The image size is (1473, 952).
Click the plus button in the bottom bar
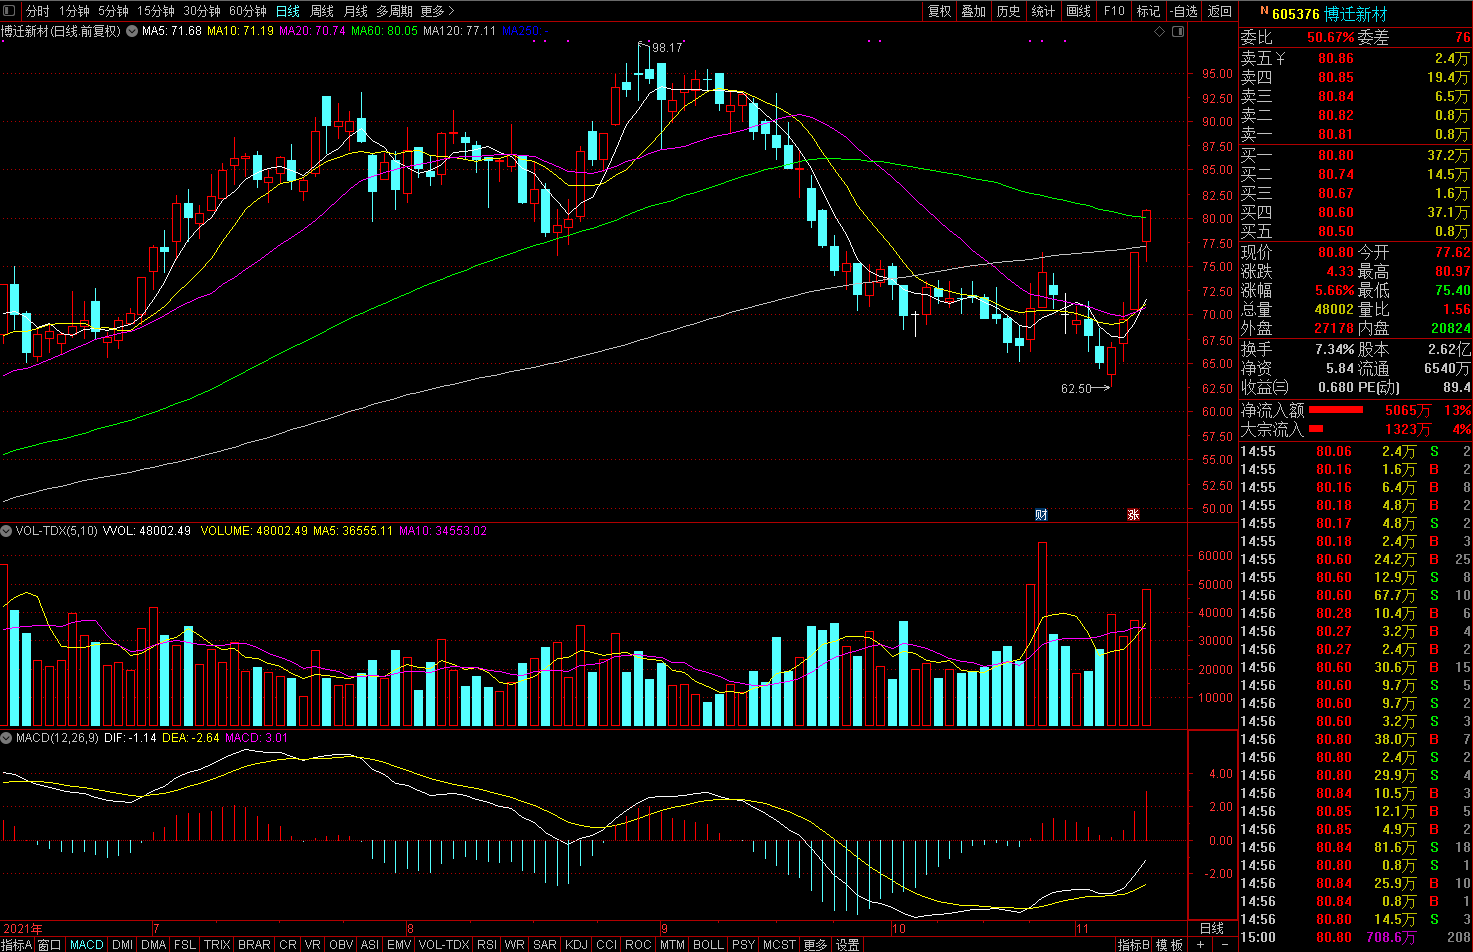click(x=1200, y=944)
